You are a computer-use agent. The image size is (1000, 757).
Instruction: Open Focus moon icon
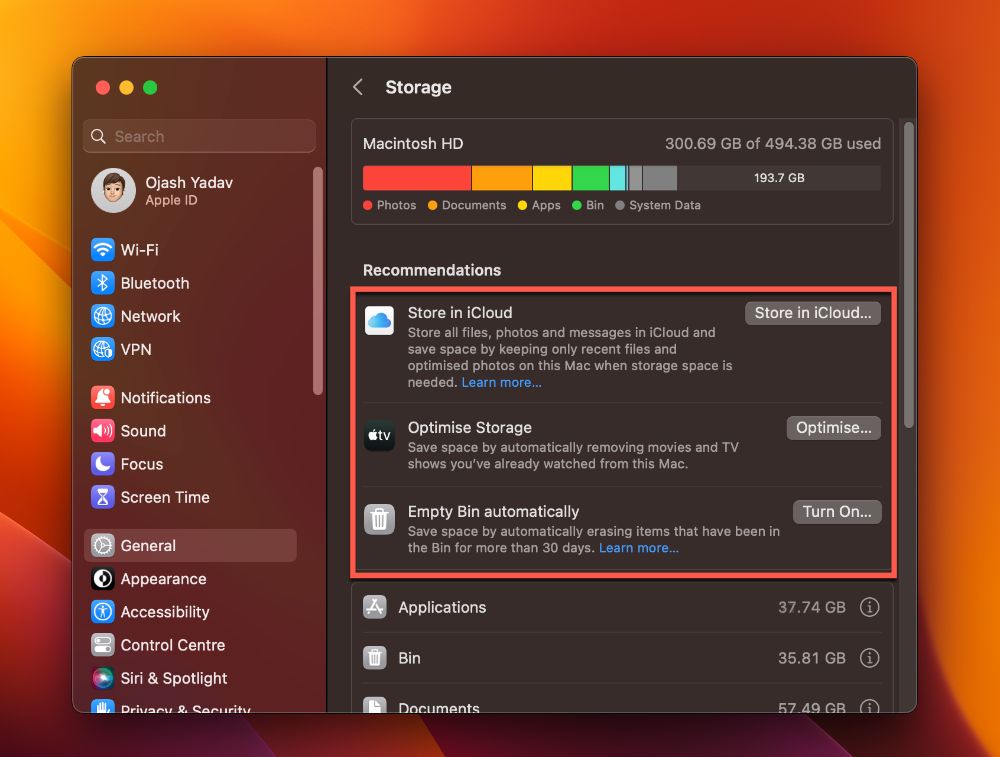coord(102,464)
